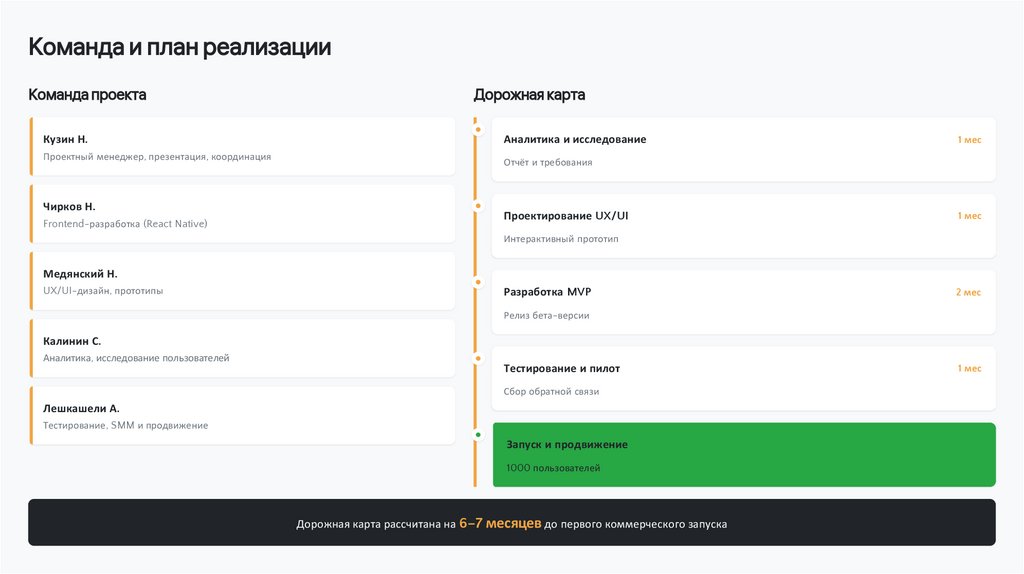Select "Отчёт и требования" deliverable text

(x=548, y=163)
